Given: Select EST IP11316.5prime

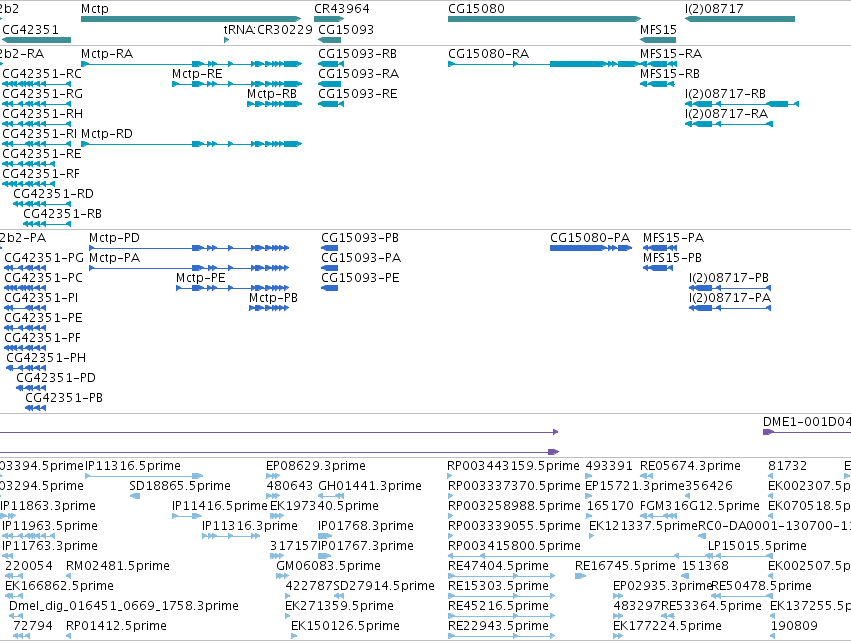Looking at the screenshot, I should pyautogui.click(x=133, y=466).
